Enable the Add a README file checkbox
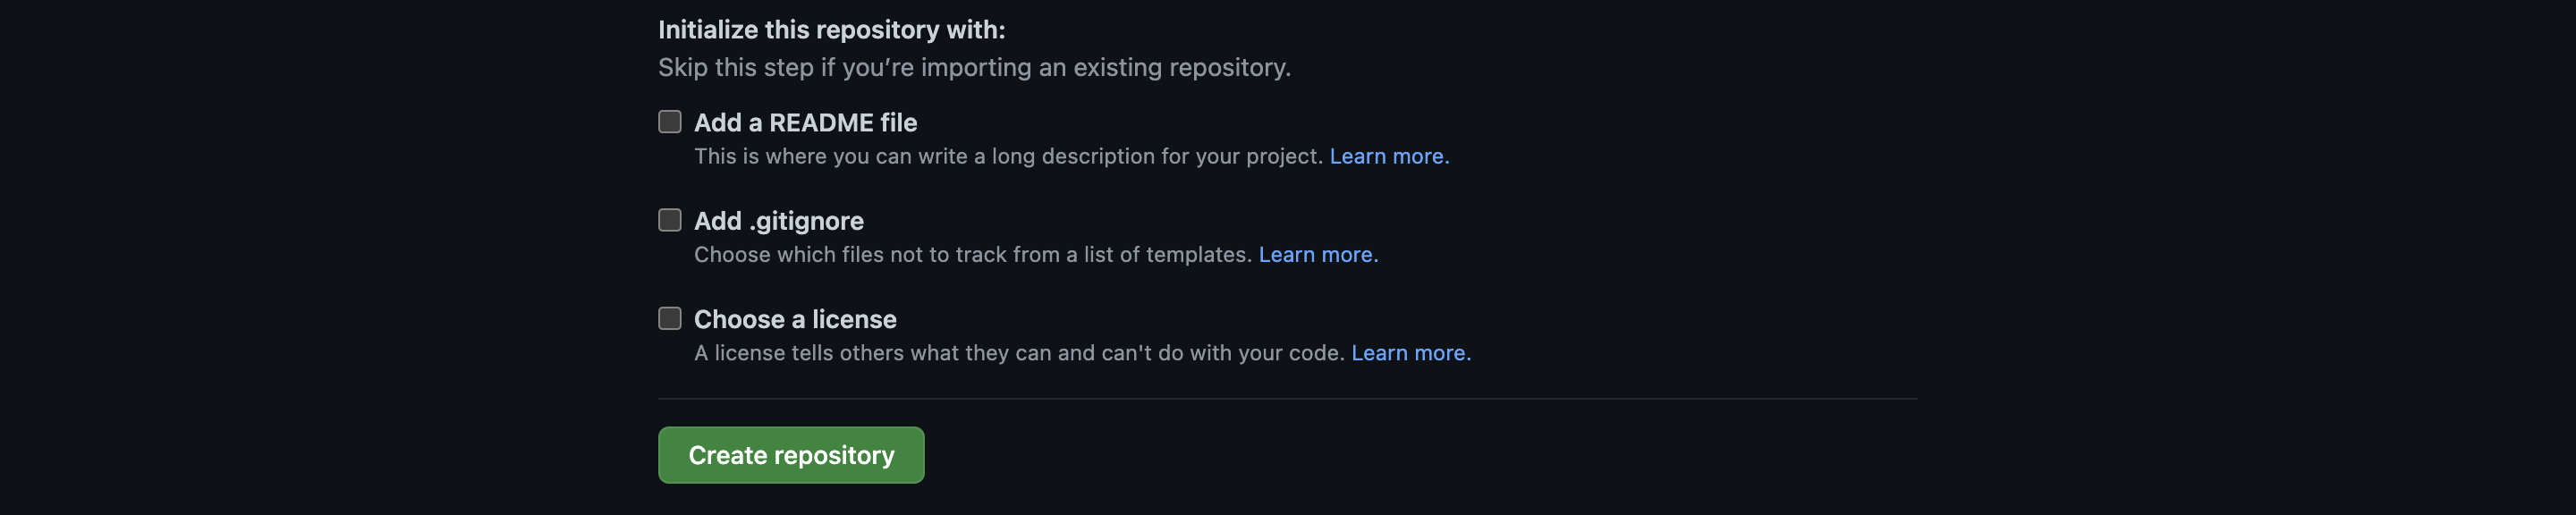The image size is (2576, 515). click(x=669, y=122)
